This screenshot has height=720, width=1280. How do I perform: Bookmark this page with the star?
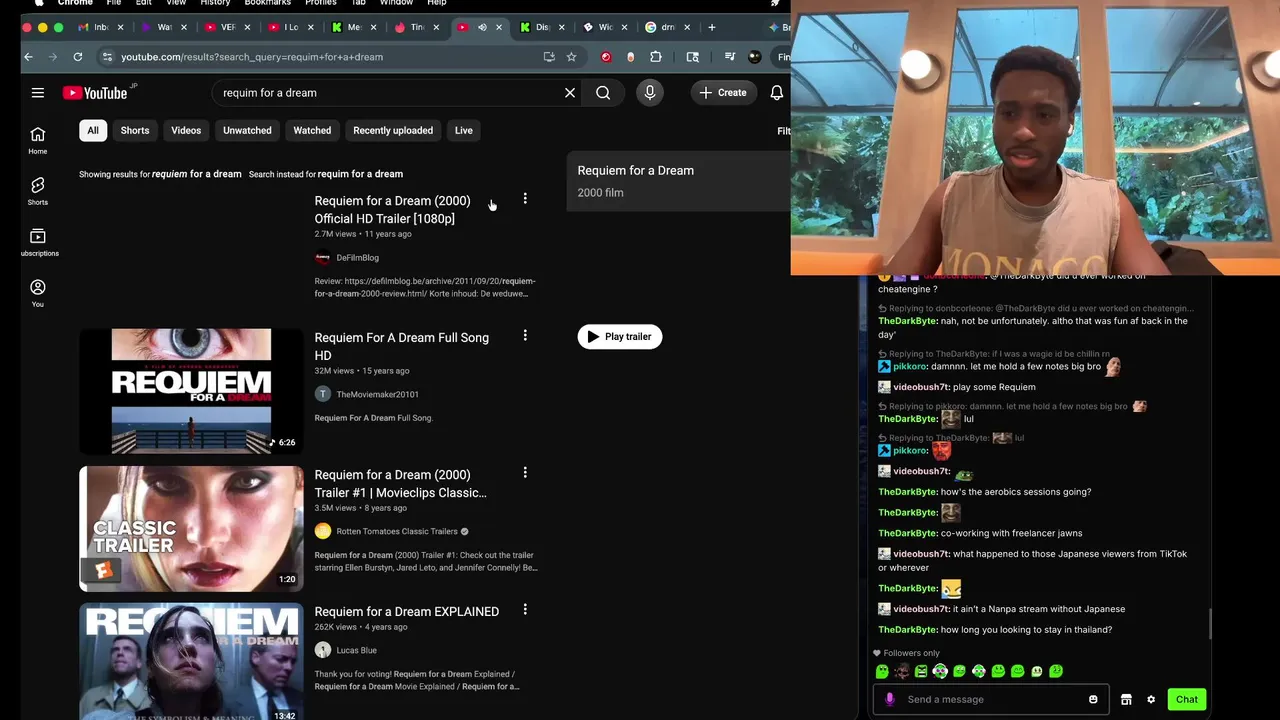571,57
